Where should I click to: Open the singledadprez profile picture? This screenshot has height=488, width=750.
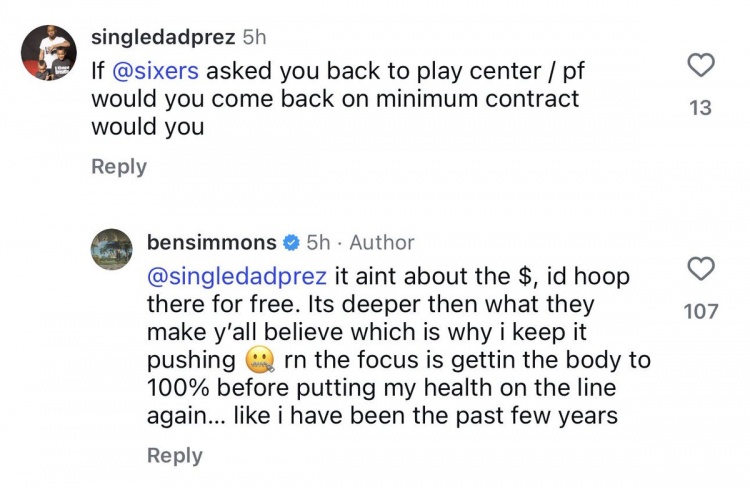(47, 53)
